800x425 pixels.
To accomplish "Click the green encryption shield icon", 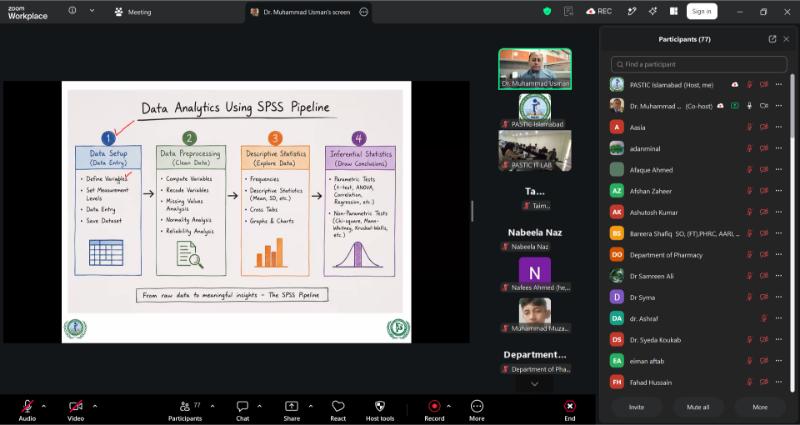I will pos(547,11).
